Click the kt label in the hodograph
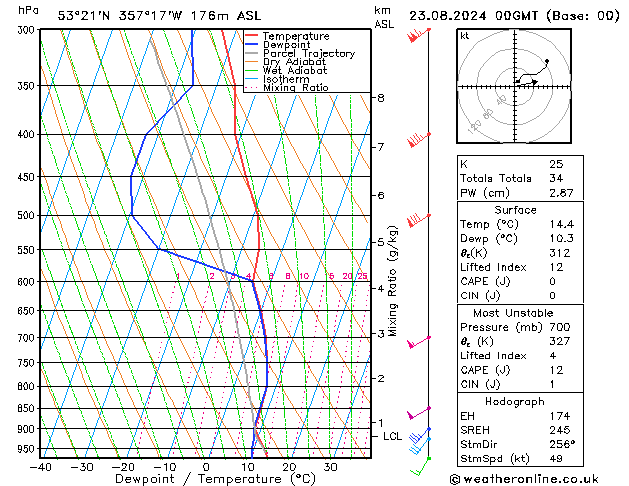 pos(465,36)
